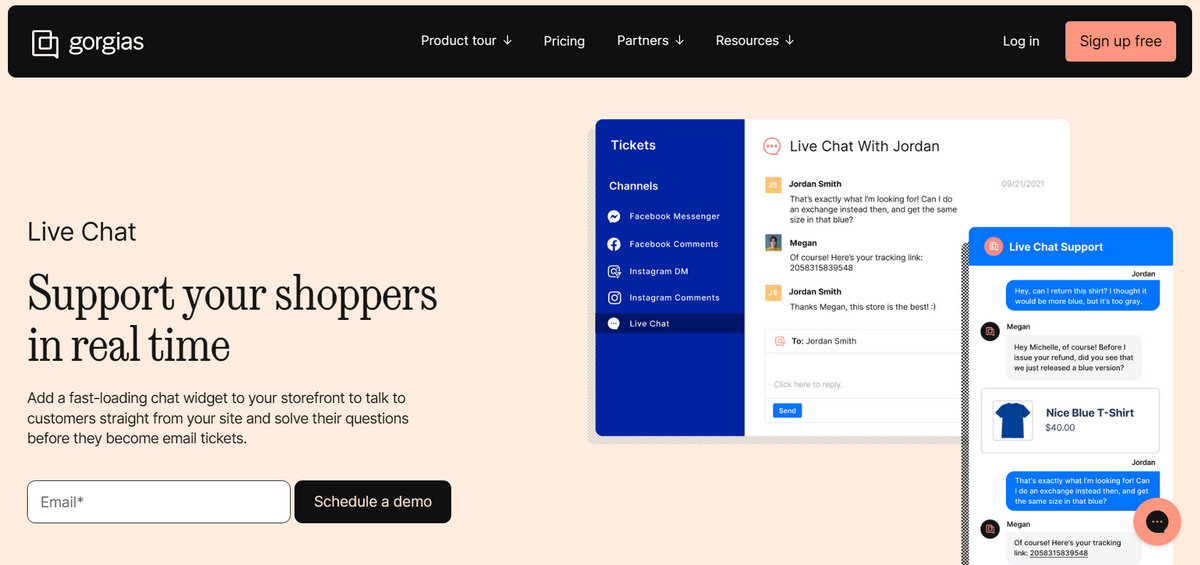Expand the Partners menu
This screenshot has width=1200, height=565.
pyautogui.click(x=651, y=41)
